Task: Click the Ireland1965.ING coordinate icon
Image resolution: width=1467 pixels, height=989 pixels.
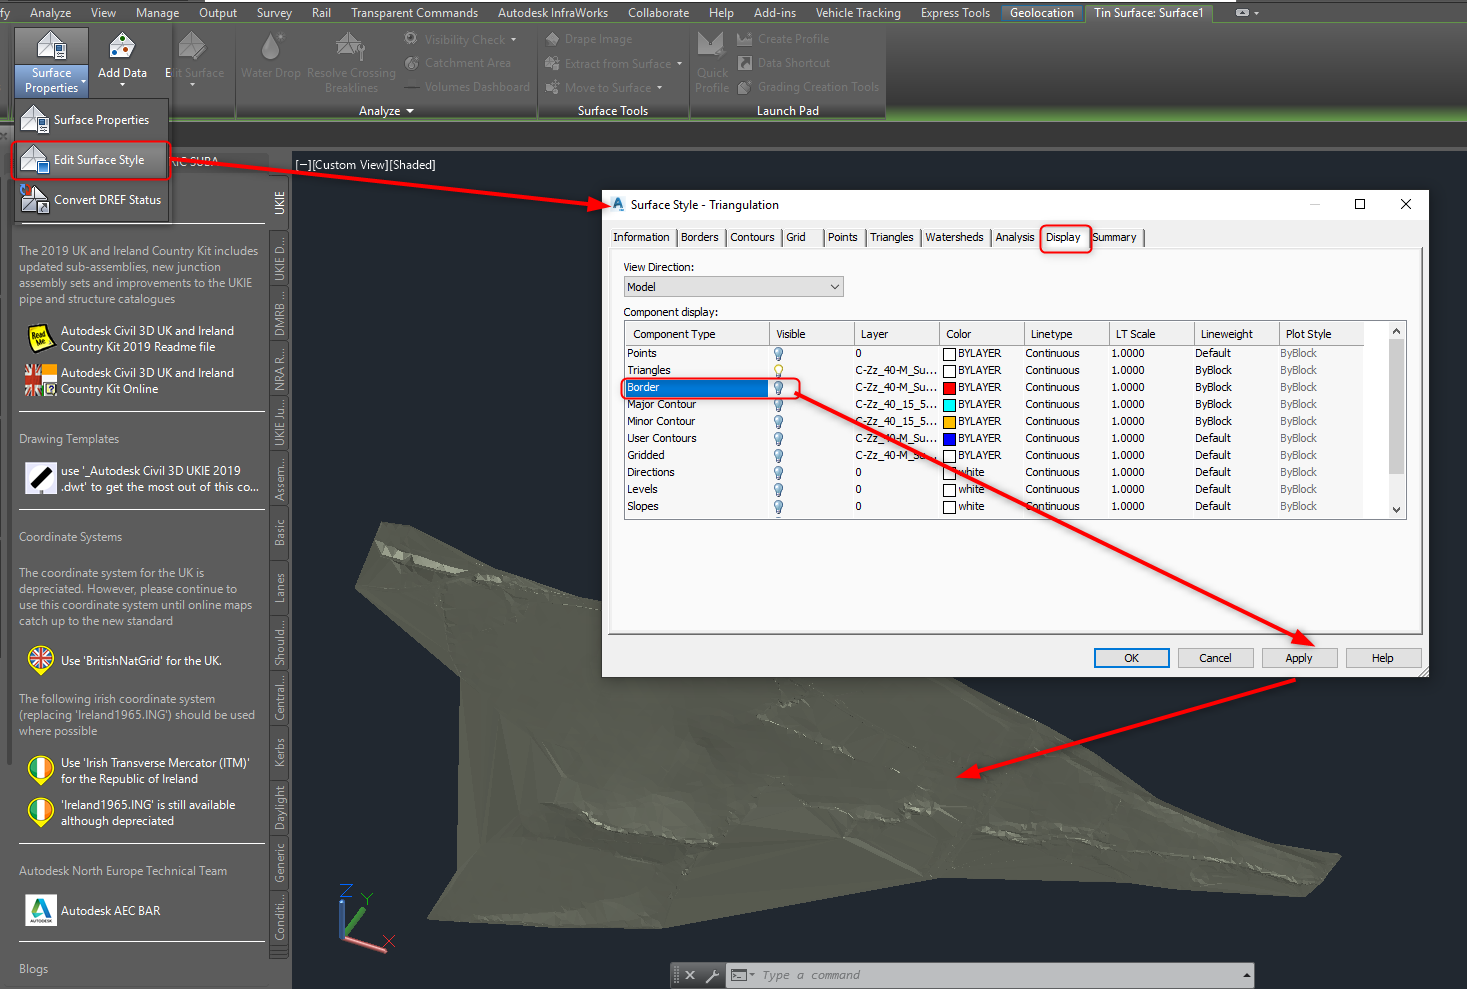Action: (x=40, y=812)
